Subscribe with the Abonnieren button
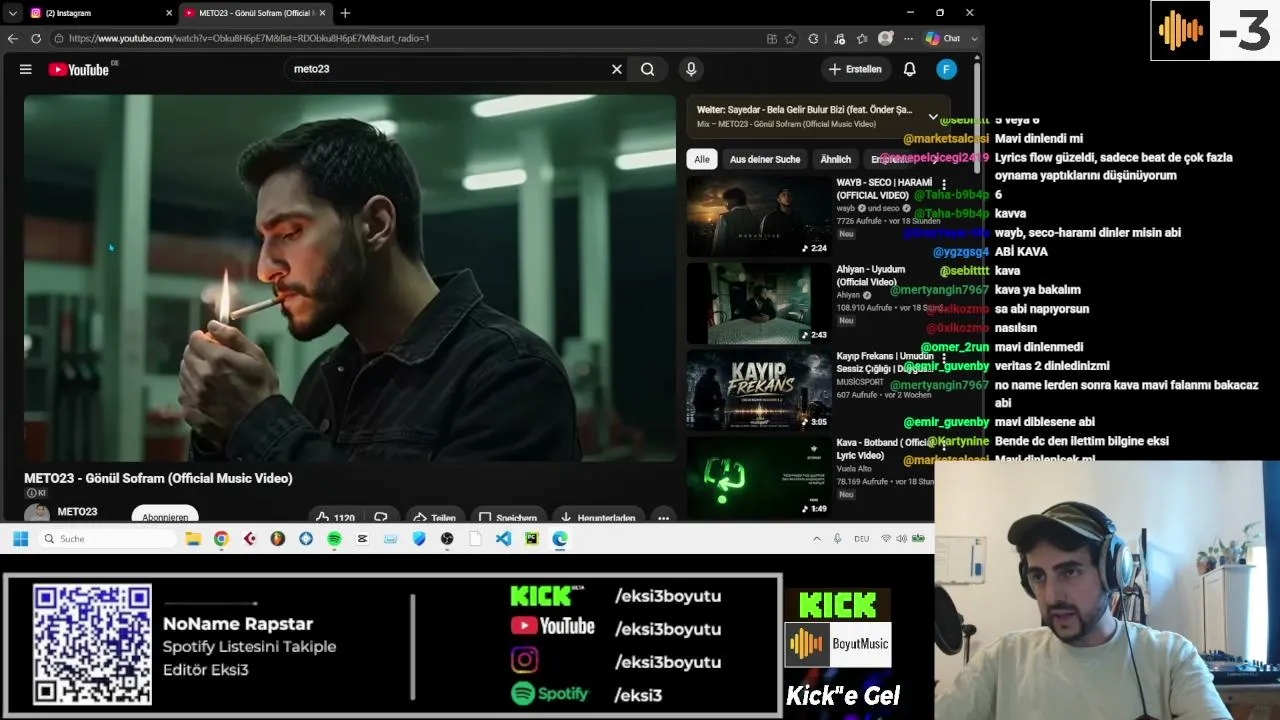Screen dimensions: 1280x720 [165, 516]
